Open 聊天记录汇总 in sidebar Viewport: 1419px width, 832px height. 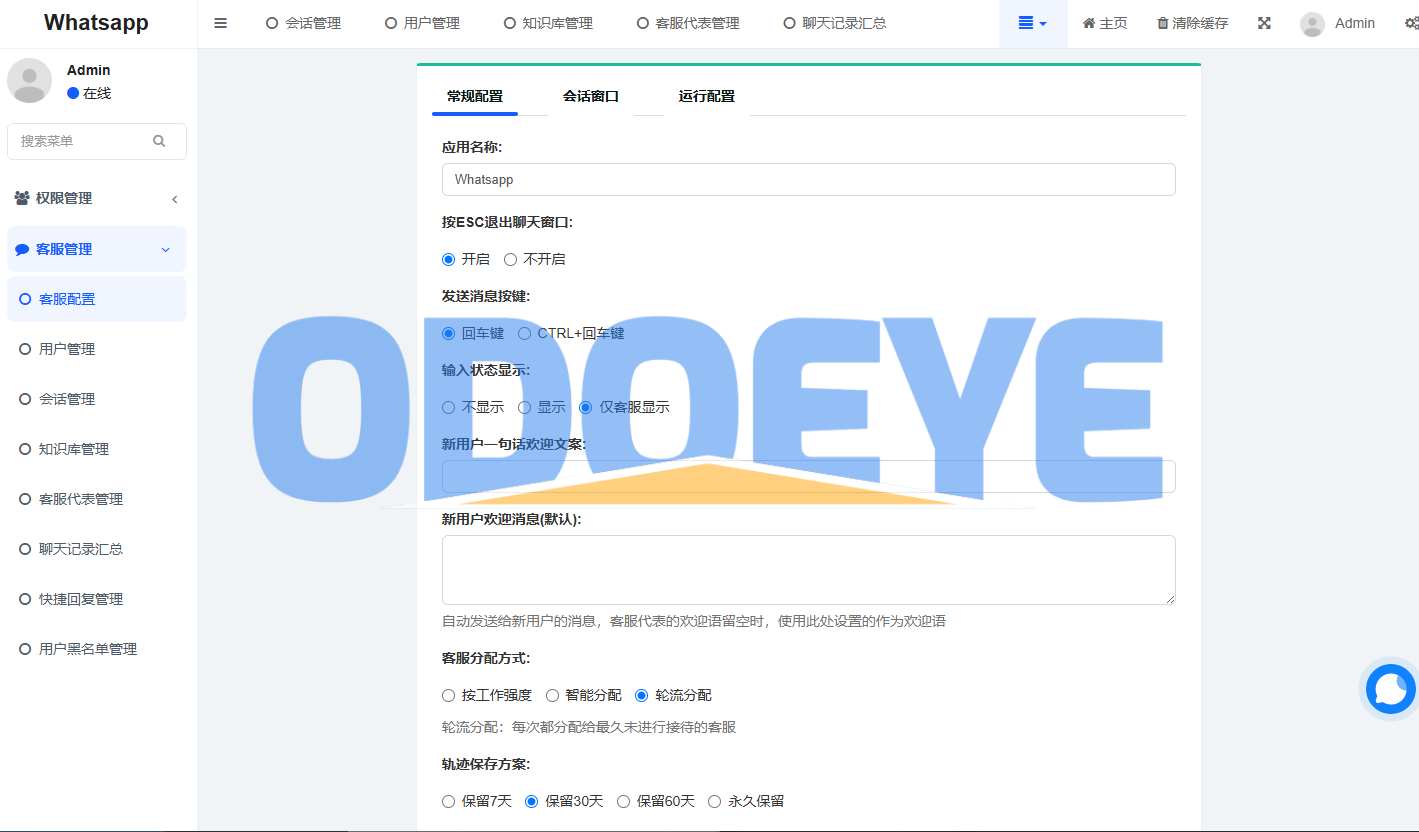97,549
